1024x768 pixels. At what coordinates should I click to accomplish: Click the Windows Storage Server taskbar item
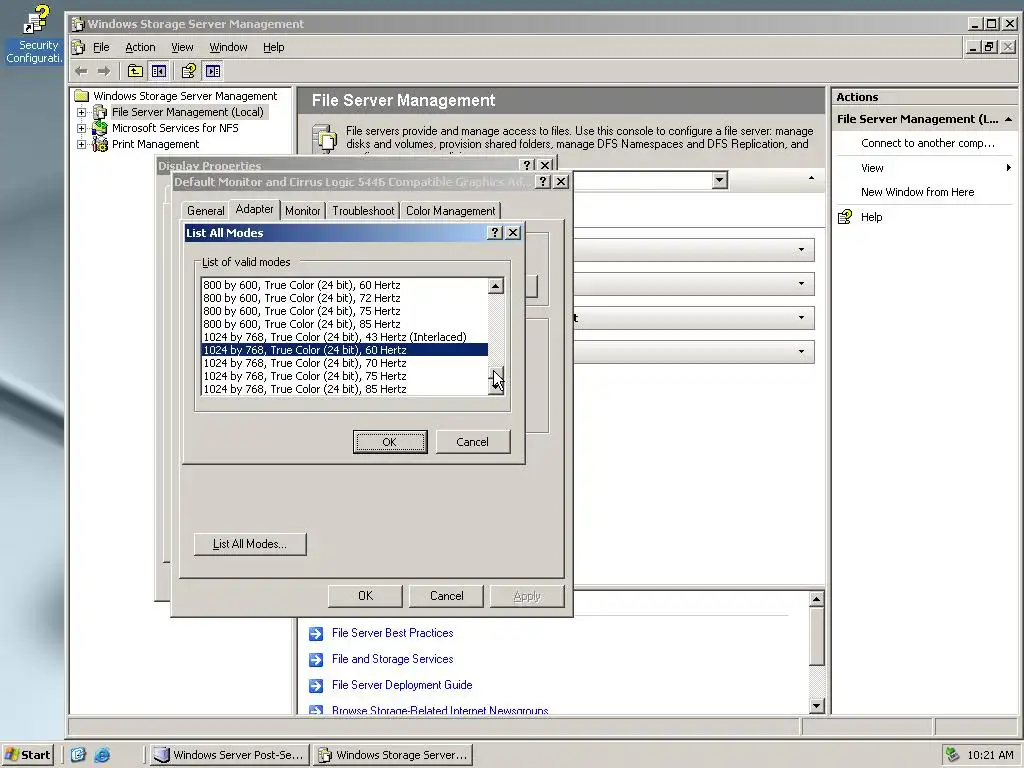coord(393,755)
